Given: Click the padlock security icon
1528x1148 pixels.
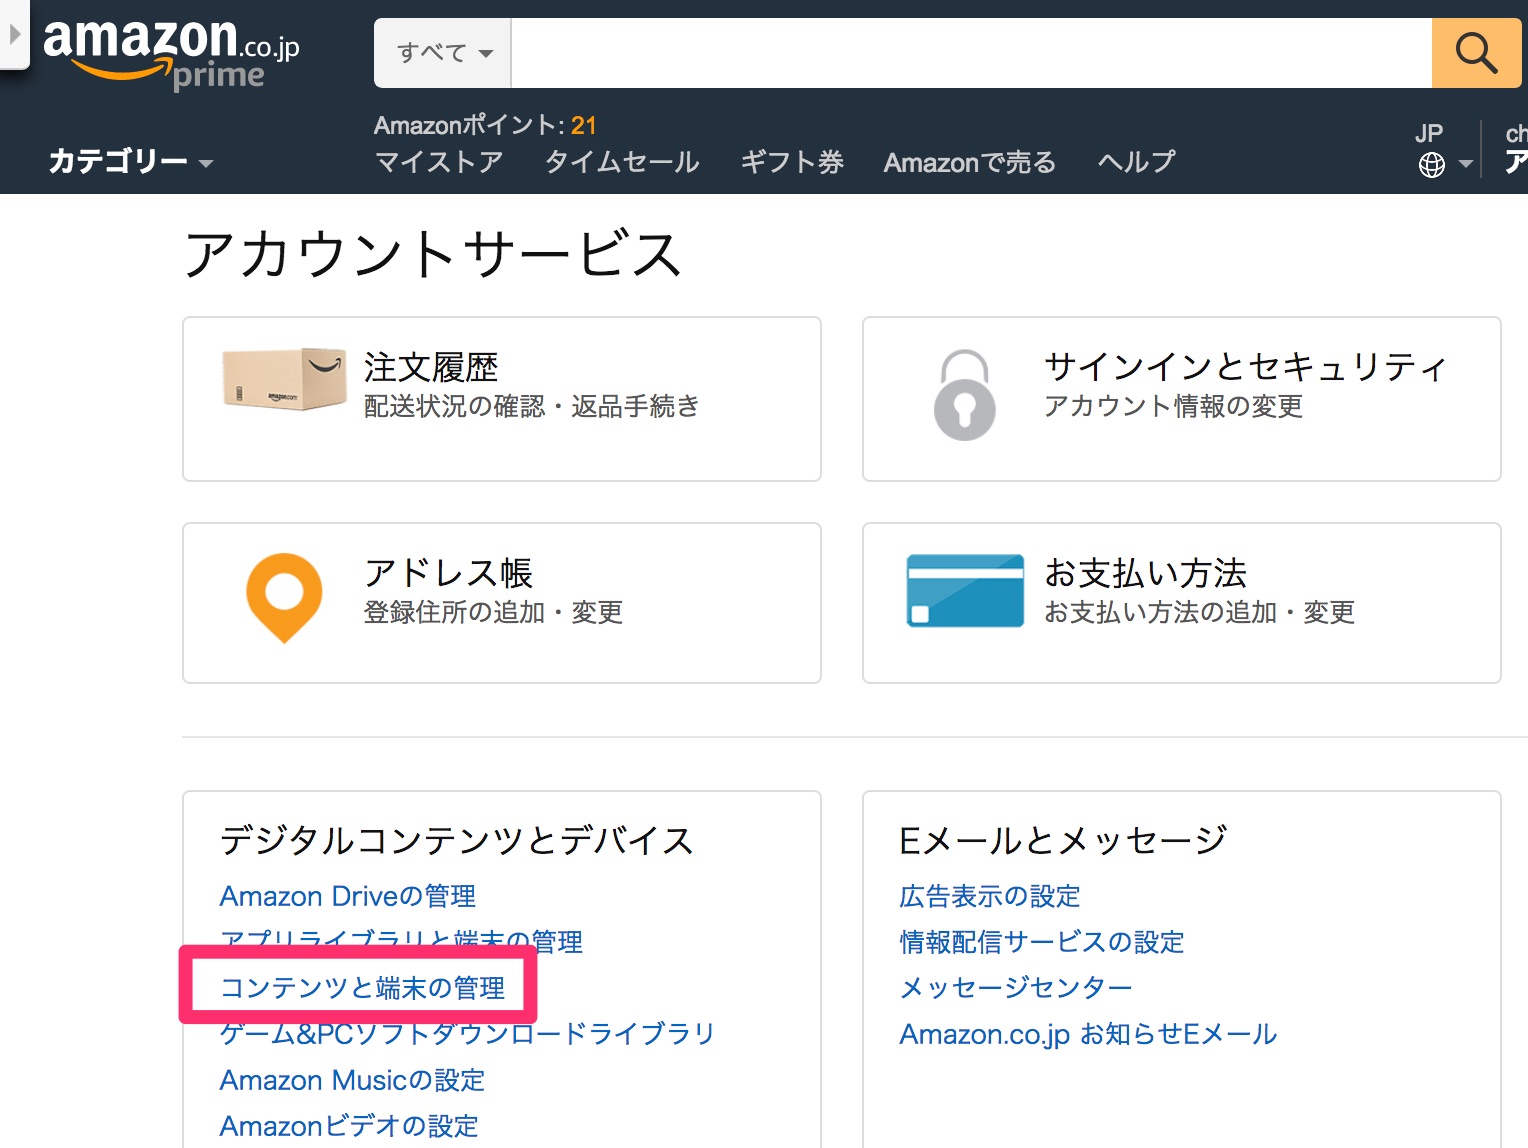Looking at the screenshot, I should 964,395.
